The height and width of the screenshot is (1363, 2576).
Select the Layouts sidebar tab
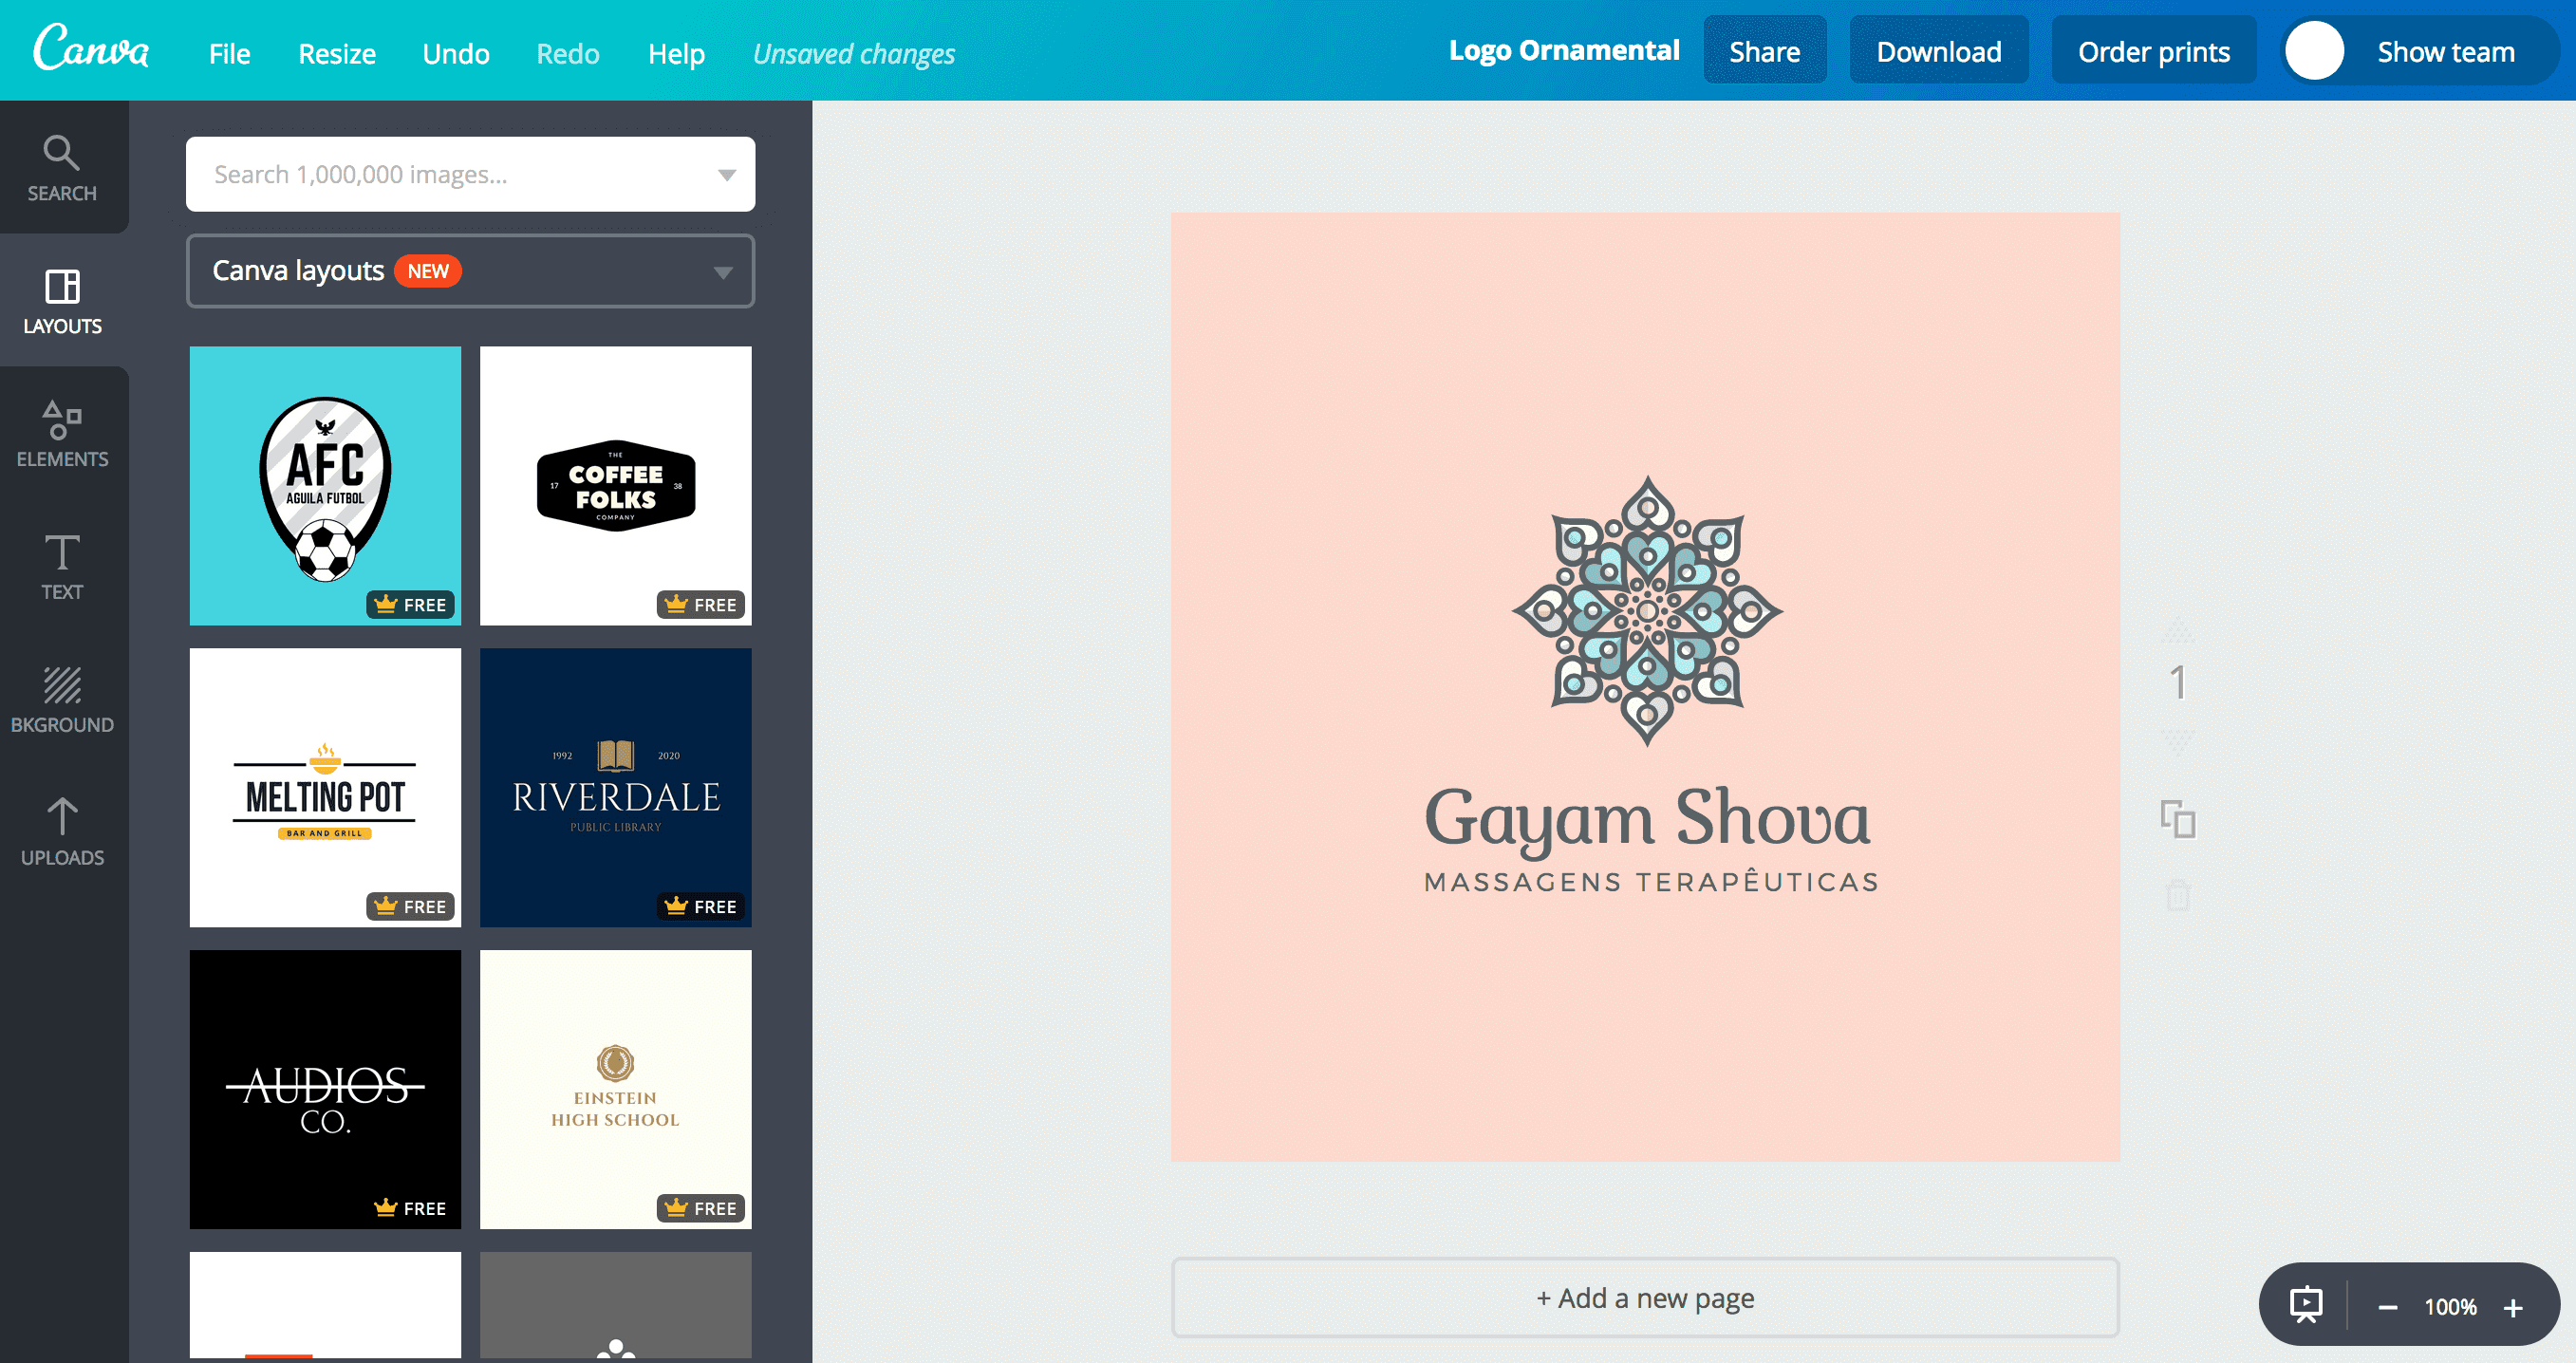click(62, 301)
